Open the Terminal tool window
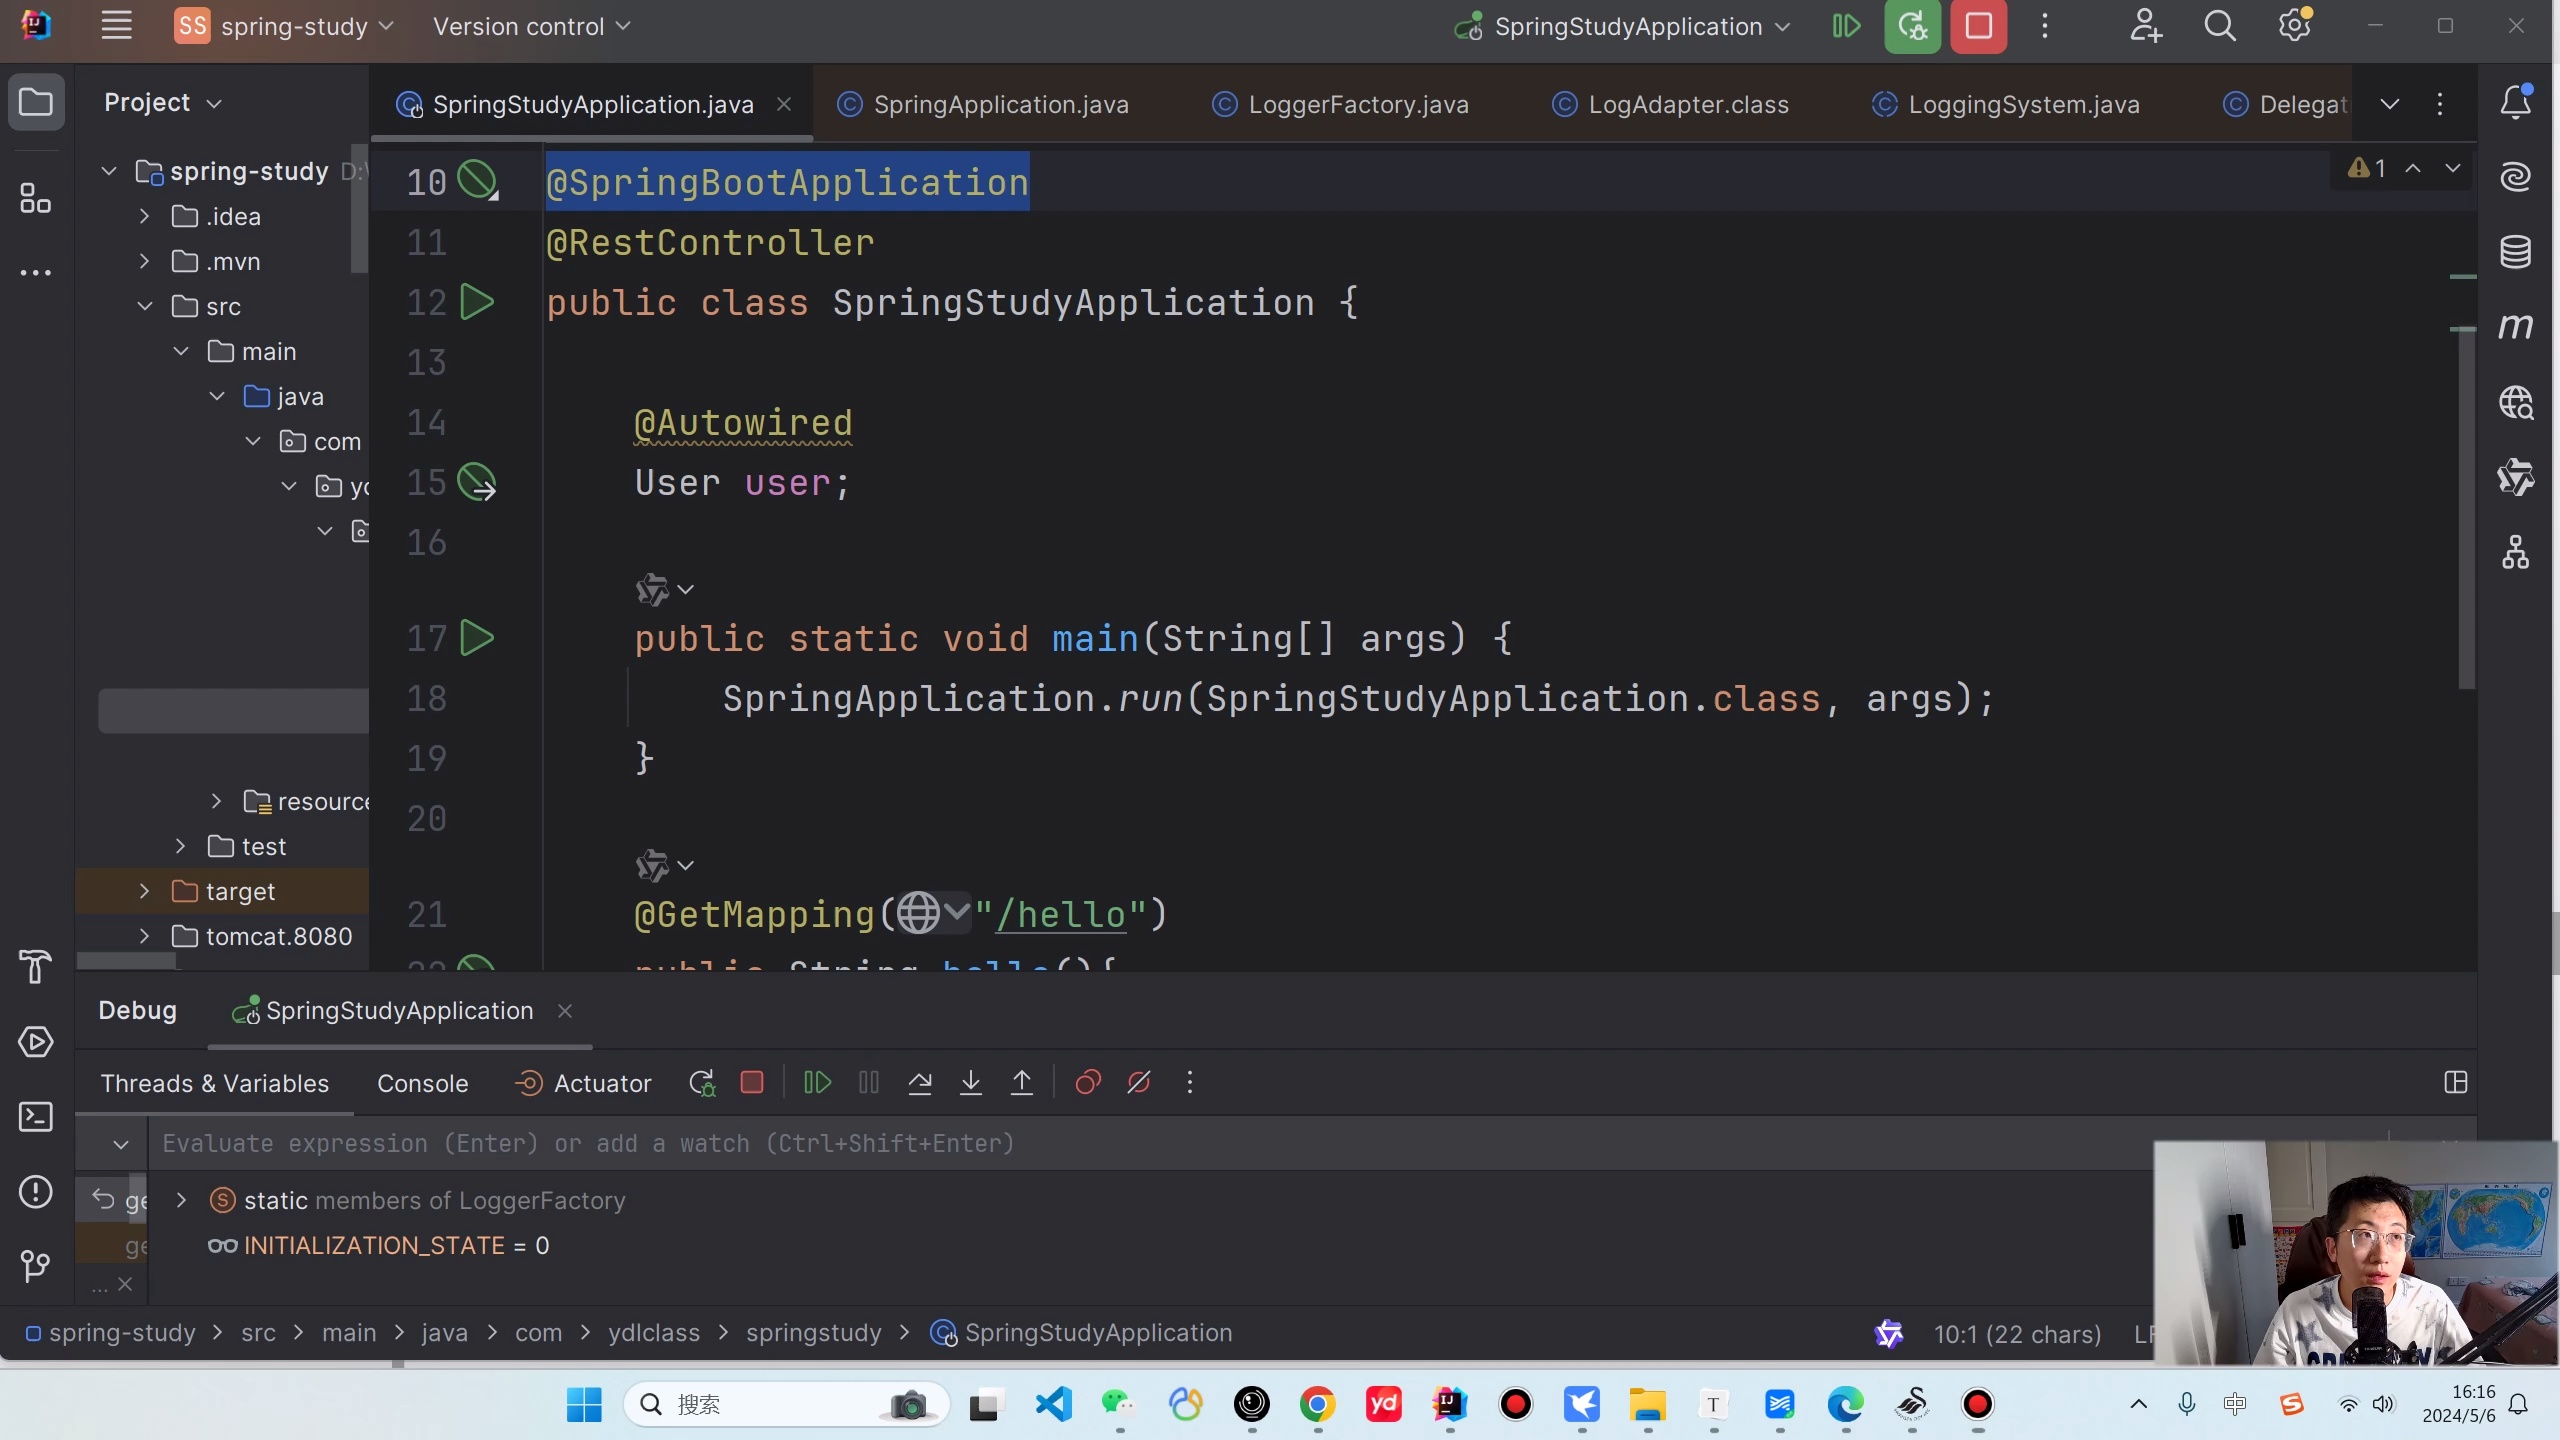 point(36,1117)
